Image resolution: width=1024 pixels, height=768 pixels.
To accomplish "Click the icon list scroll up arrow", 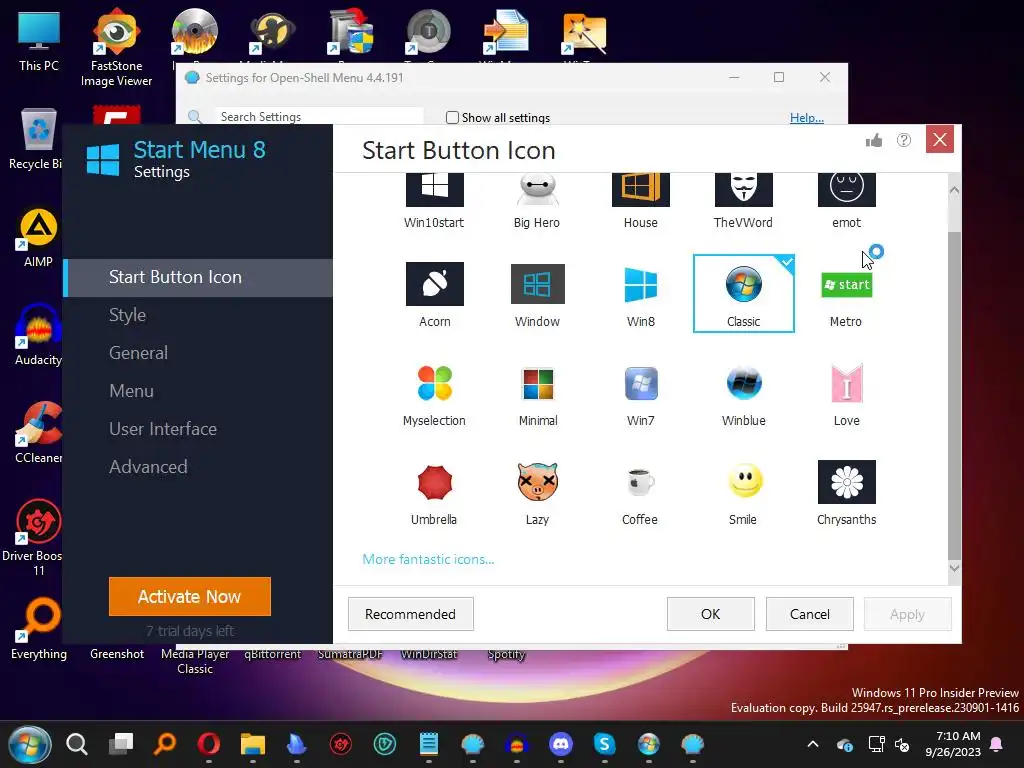I will click(x=954, y=190).
